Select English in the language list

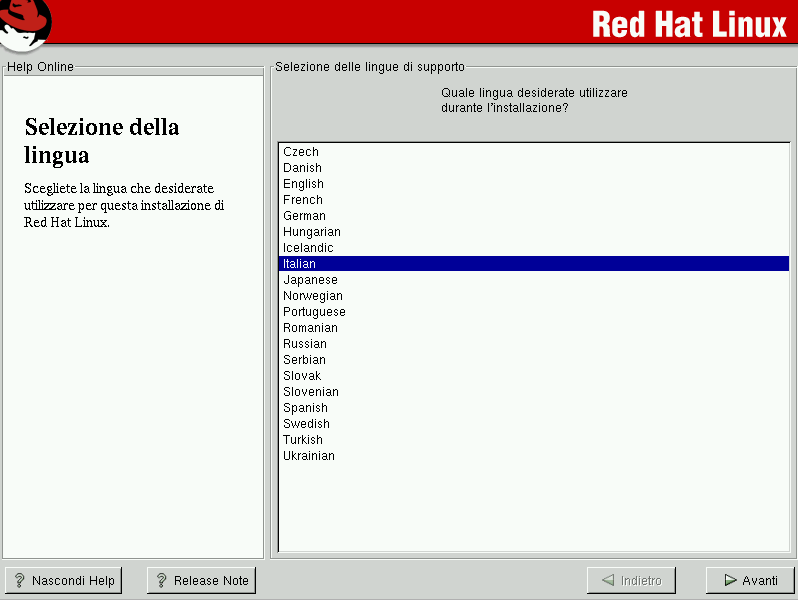tap(303, 184)
